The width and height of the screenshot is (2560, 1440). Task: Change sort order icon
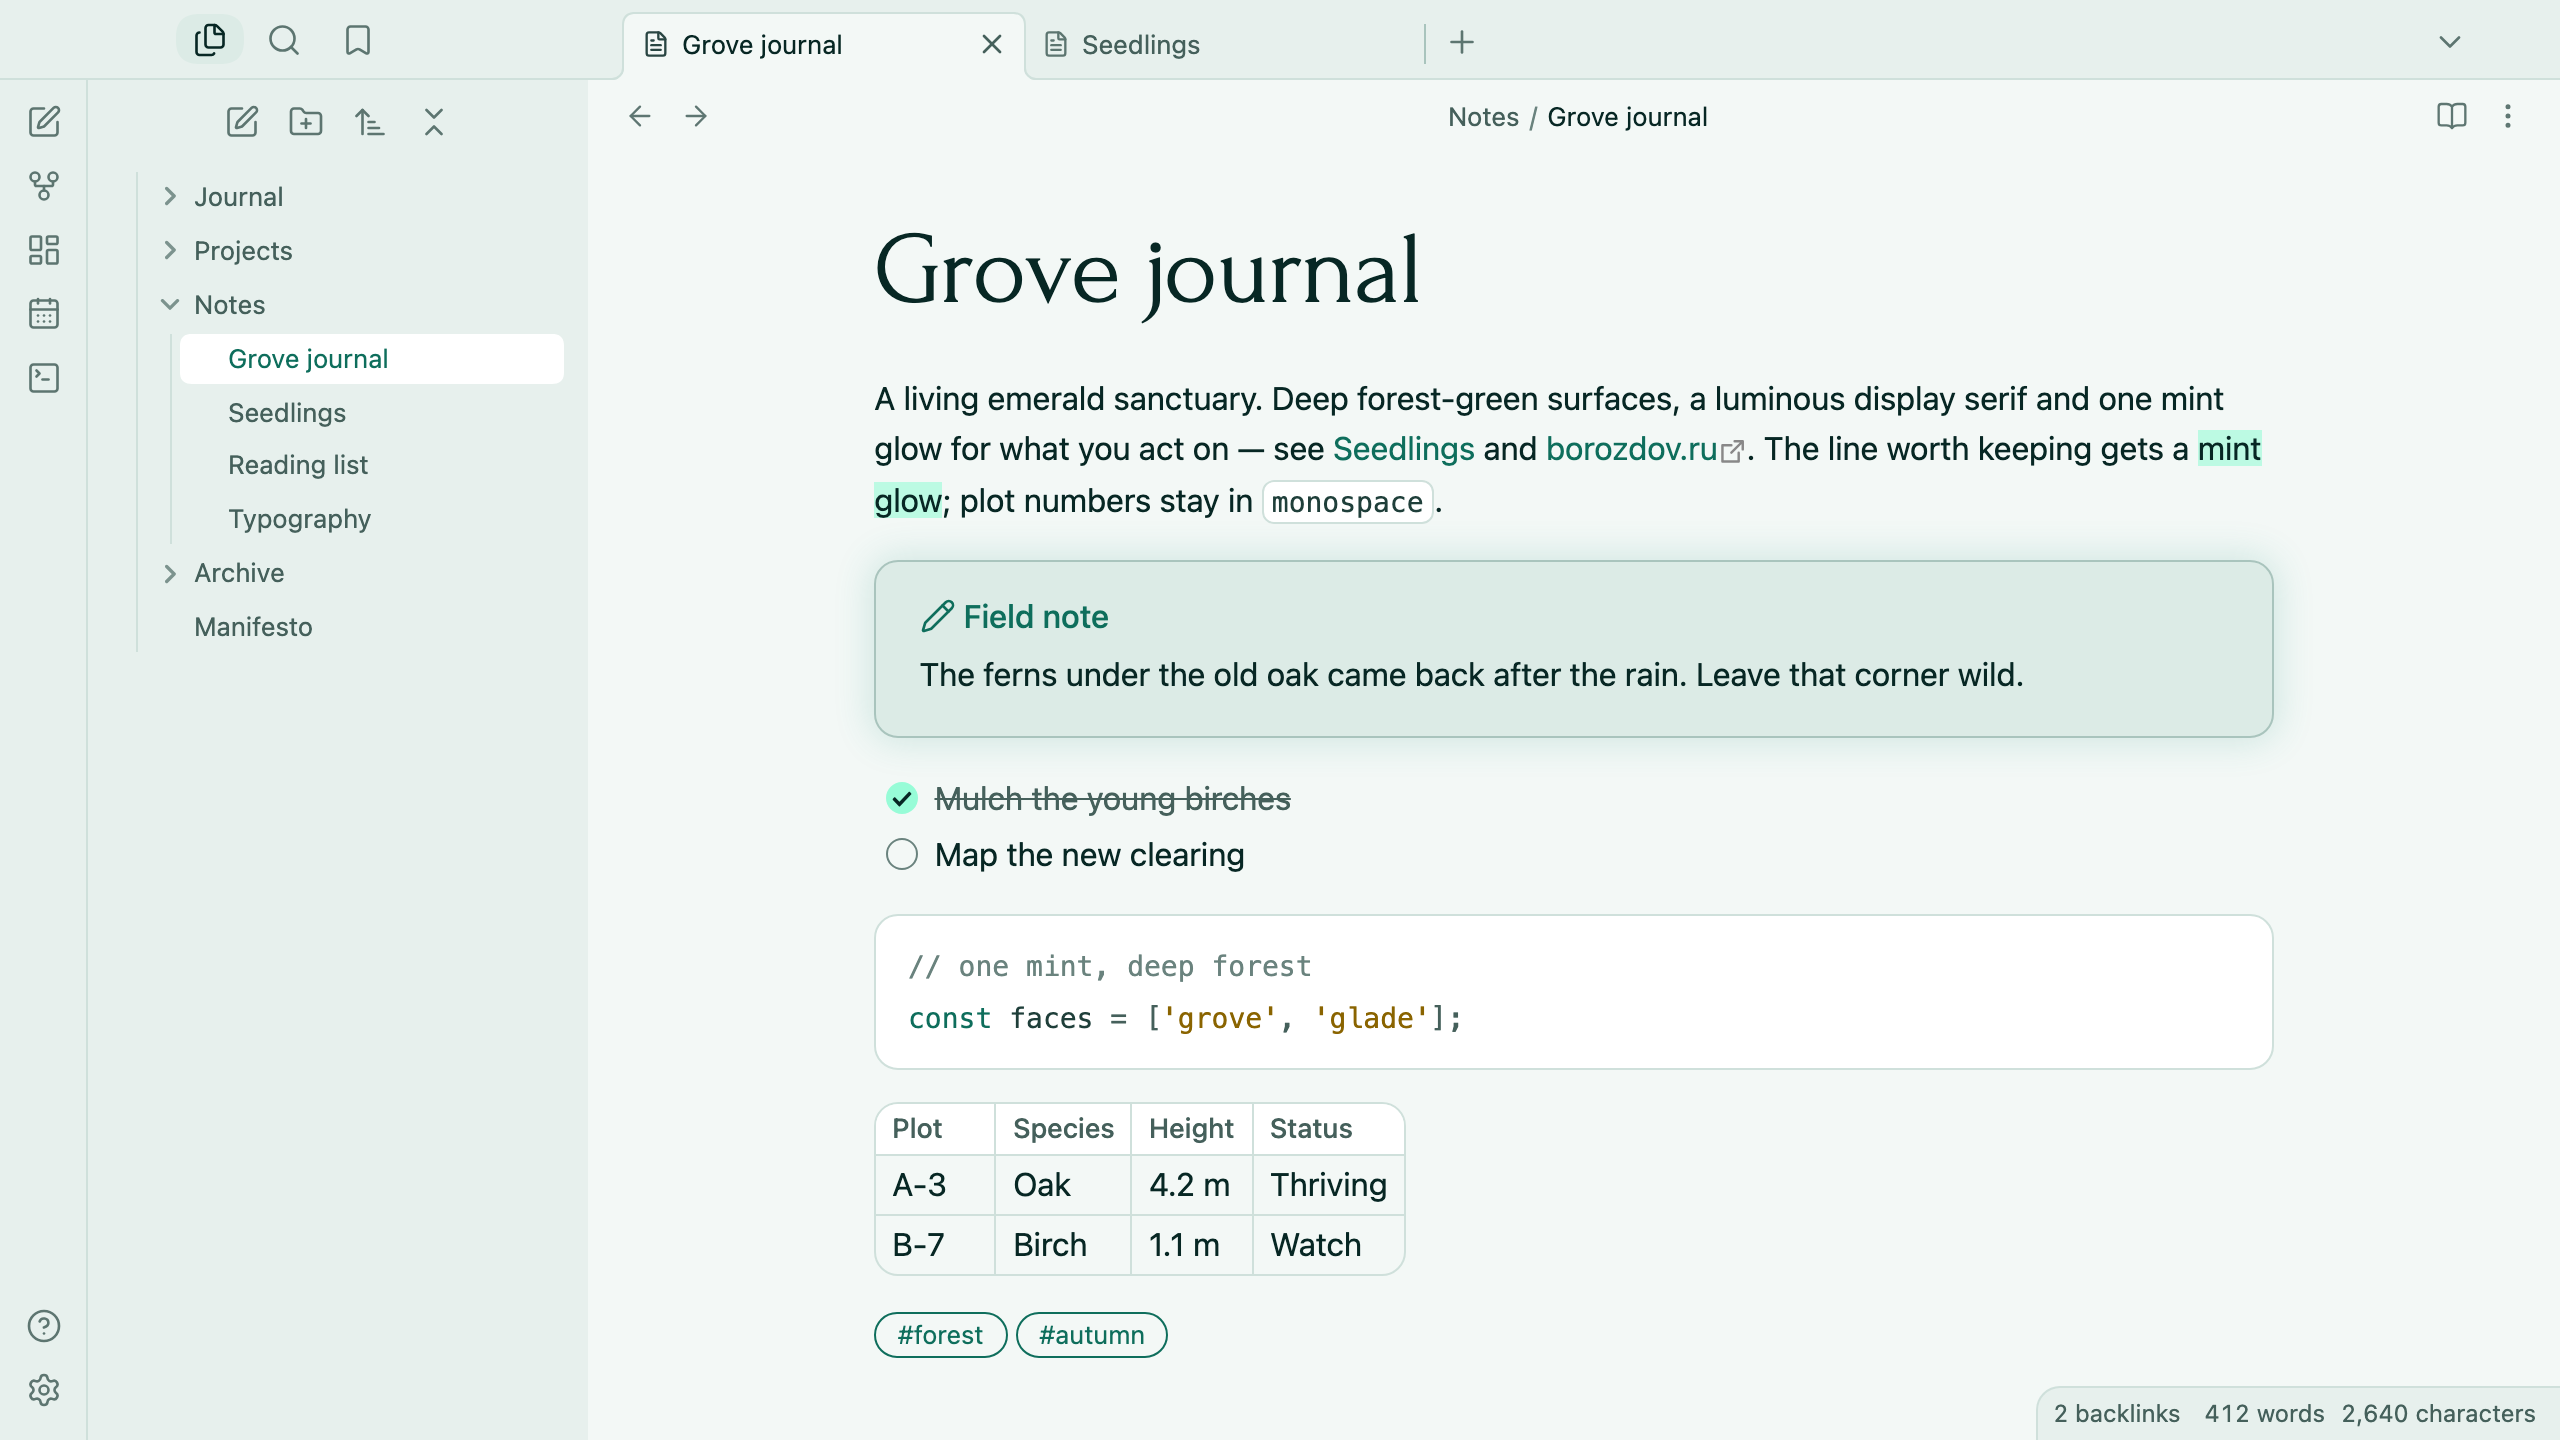tap(370, 122)
